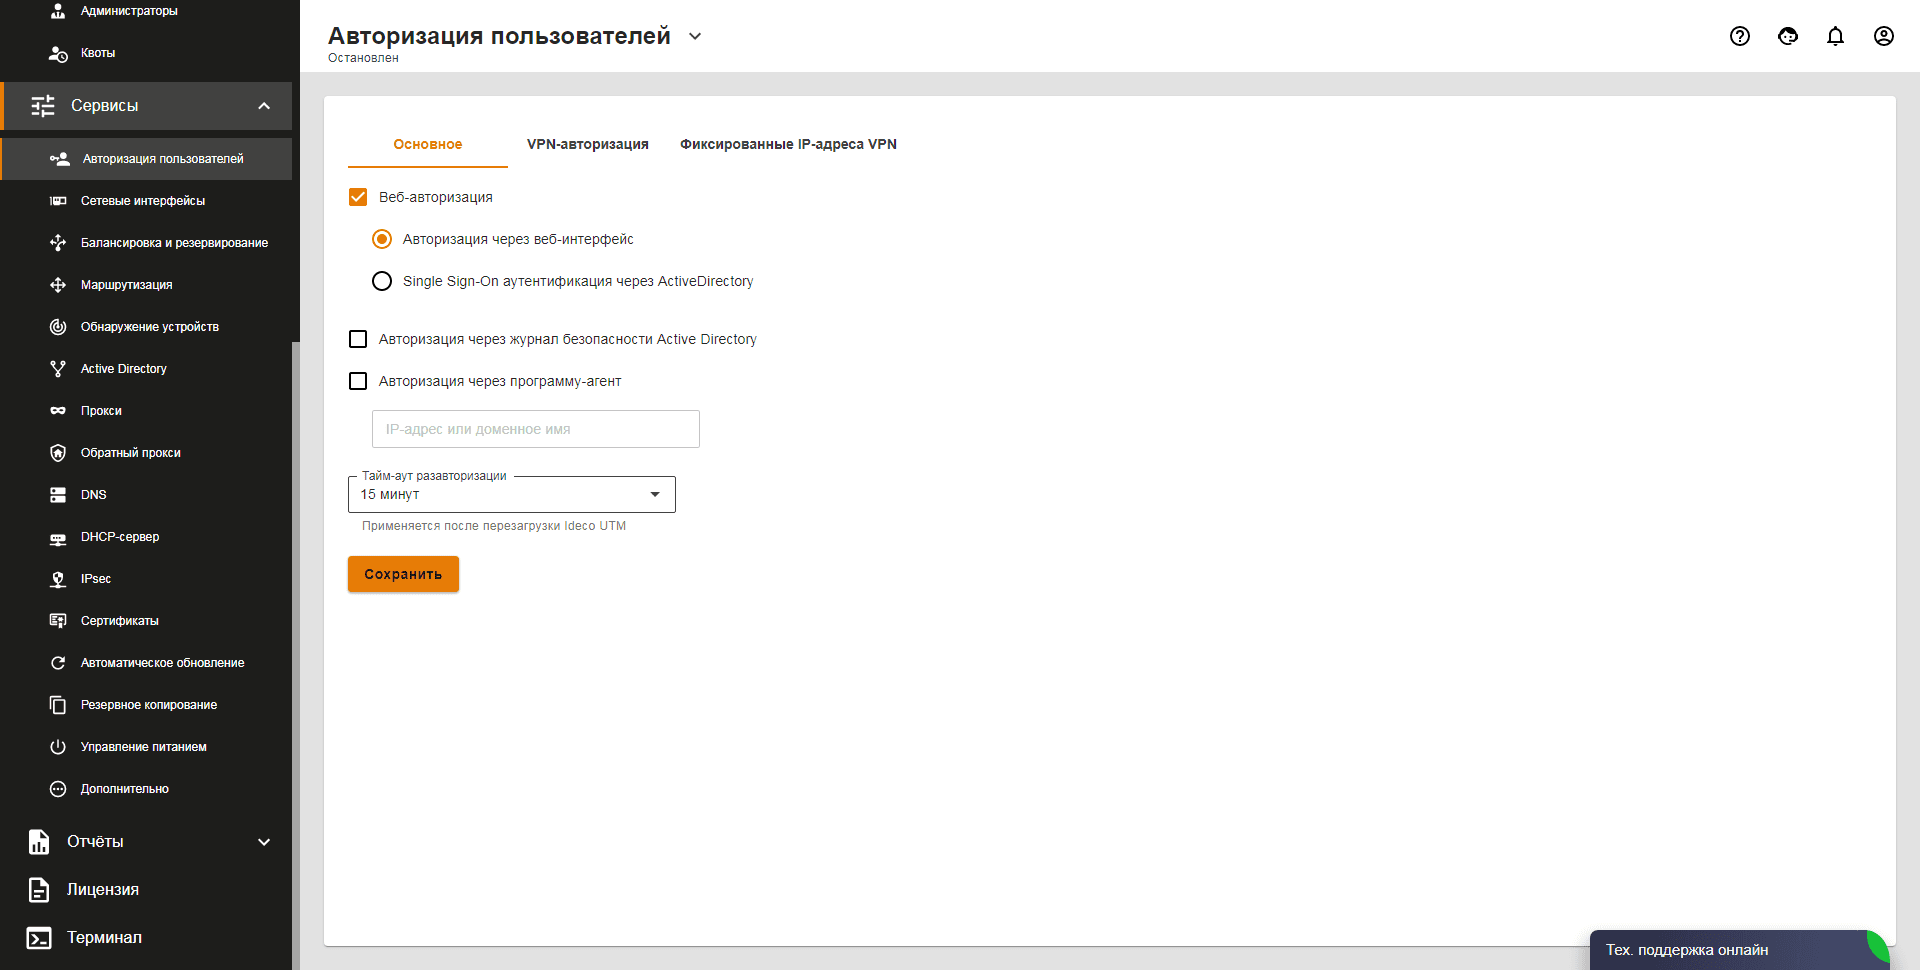Open the Сертификаты label
Image resolution: width=1920 pixels, height=970 pixels.
coord(120,621)
